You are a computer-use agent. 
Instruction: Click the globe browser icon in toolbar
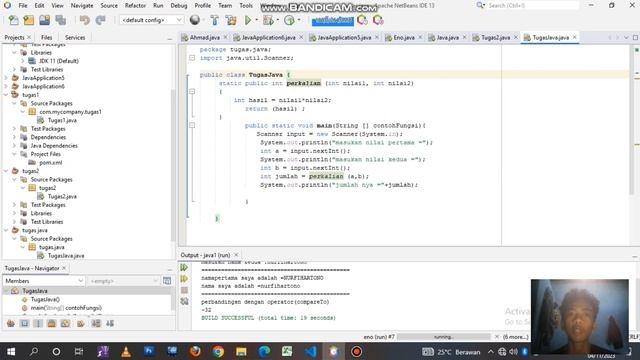pos(195,20)
